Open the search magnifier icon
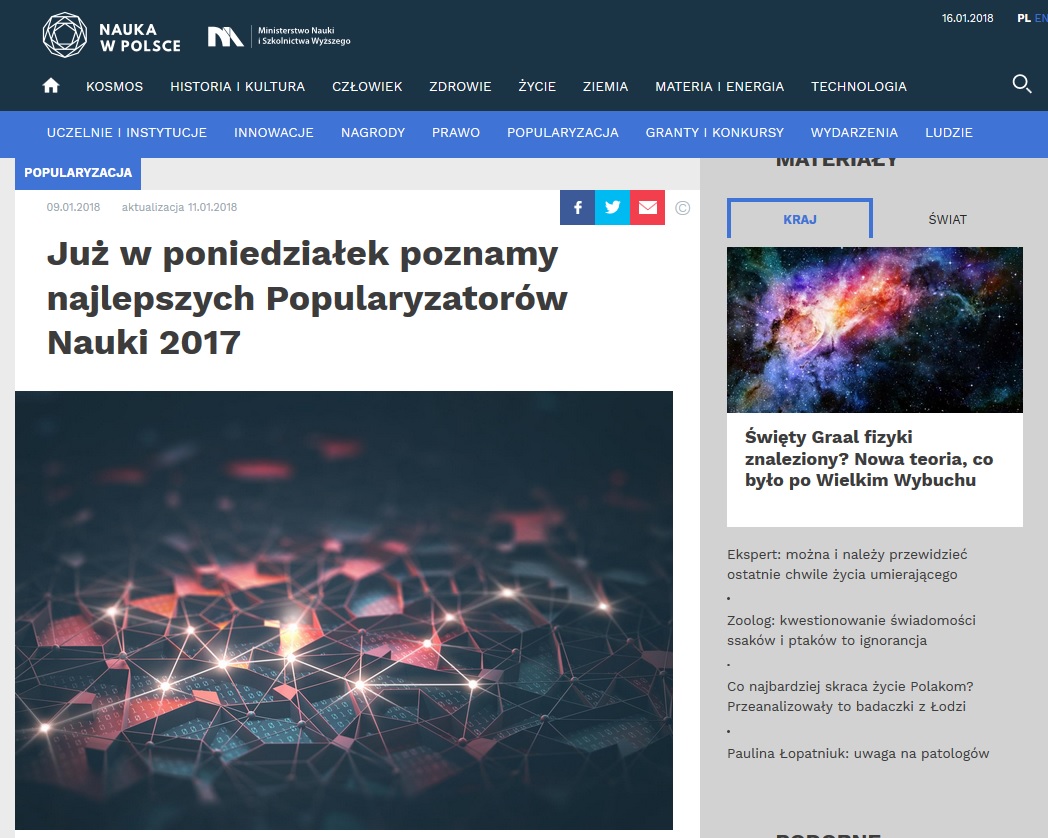This screenshot has height=838, width=1048. pos(1021,84)
